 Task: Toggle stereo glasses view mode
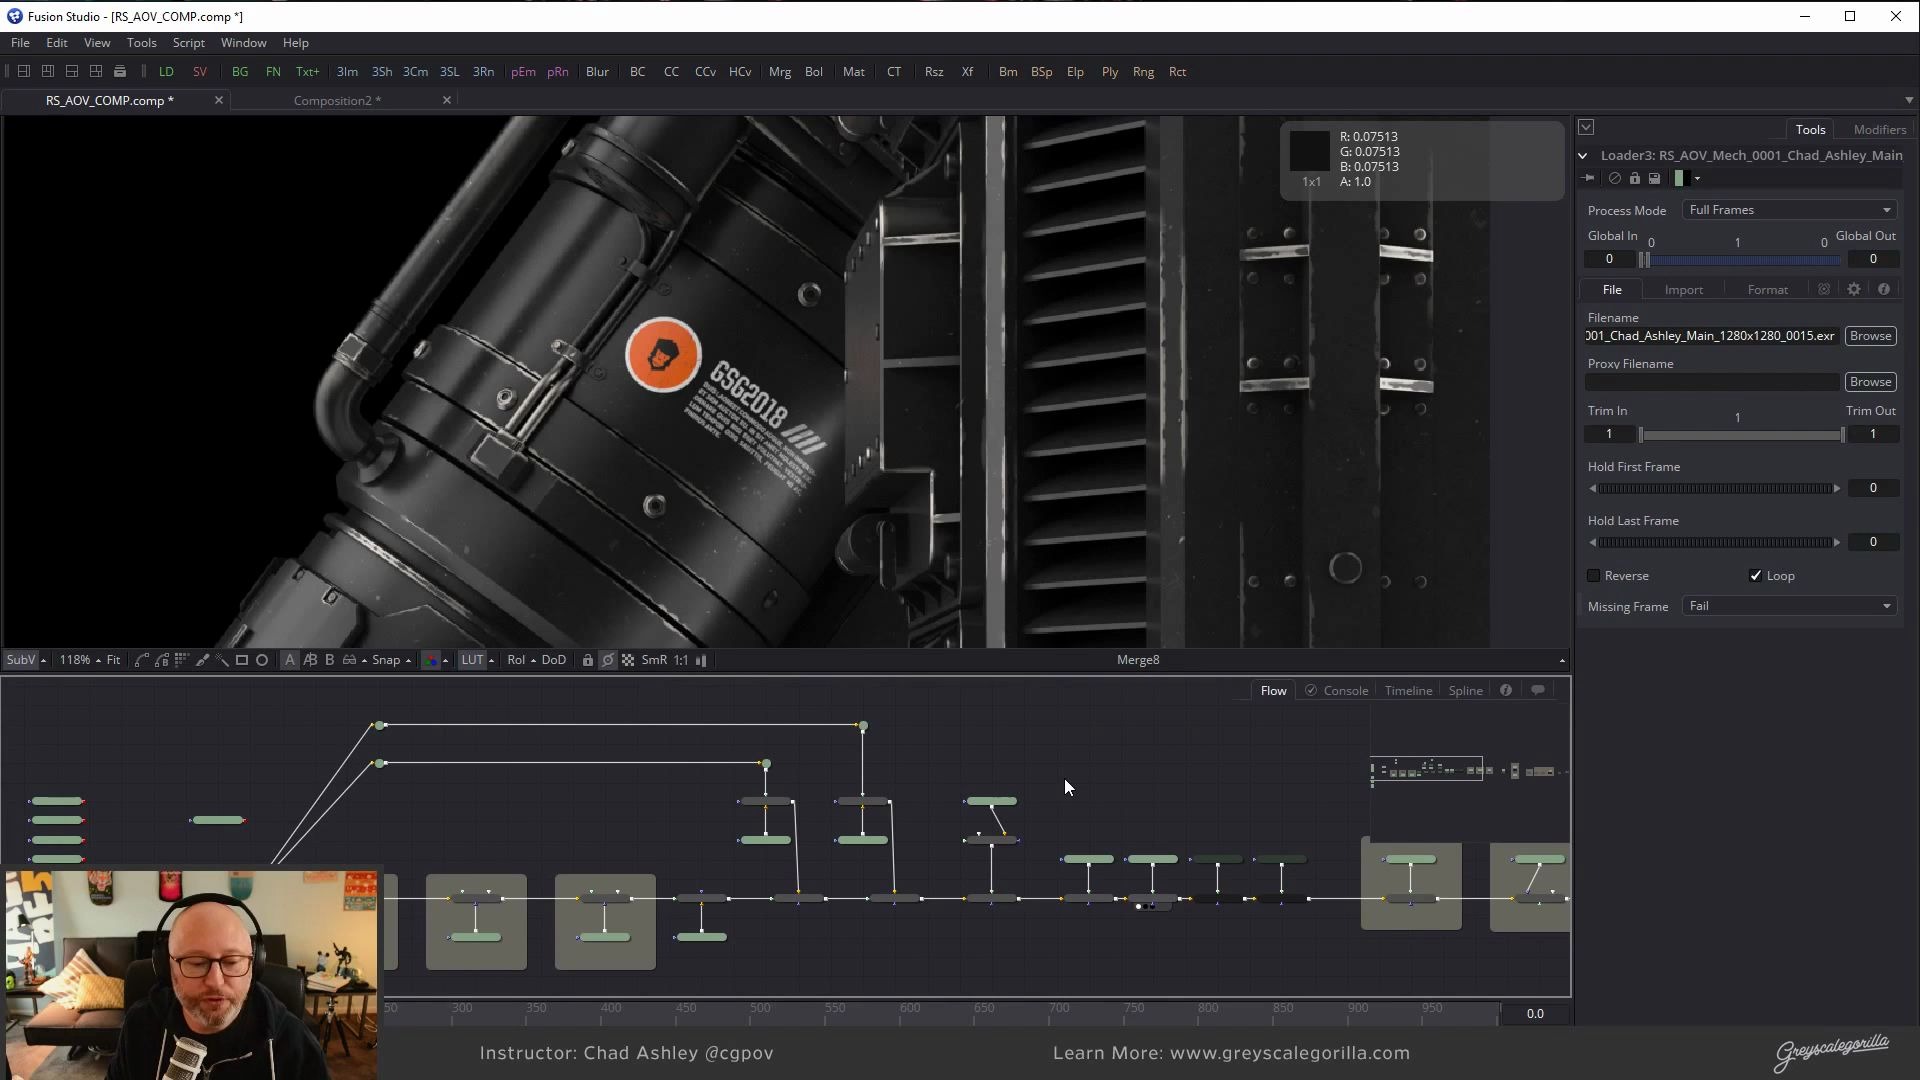350,660
